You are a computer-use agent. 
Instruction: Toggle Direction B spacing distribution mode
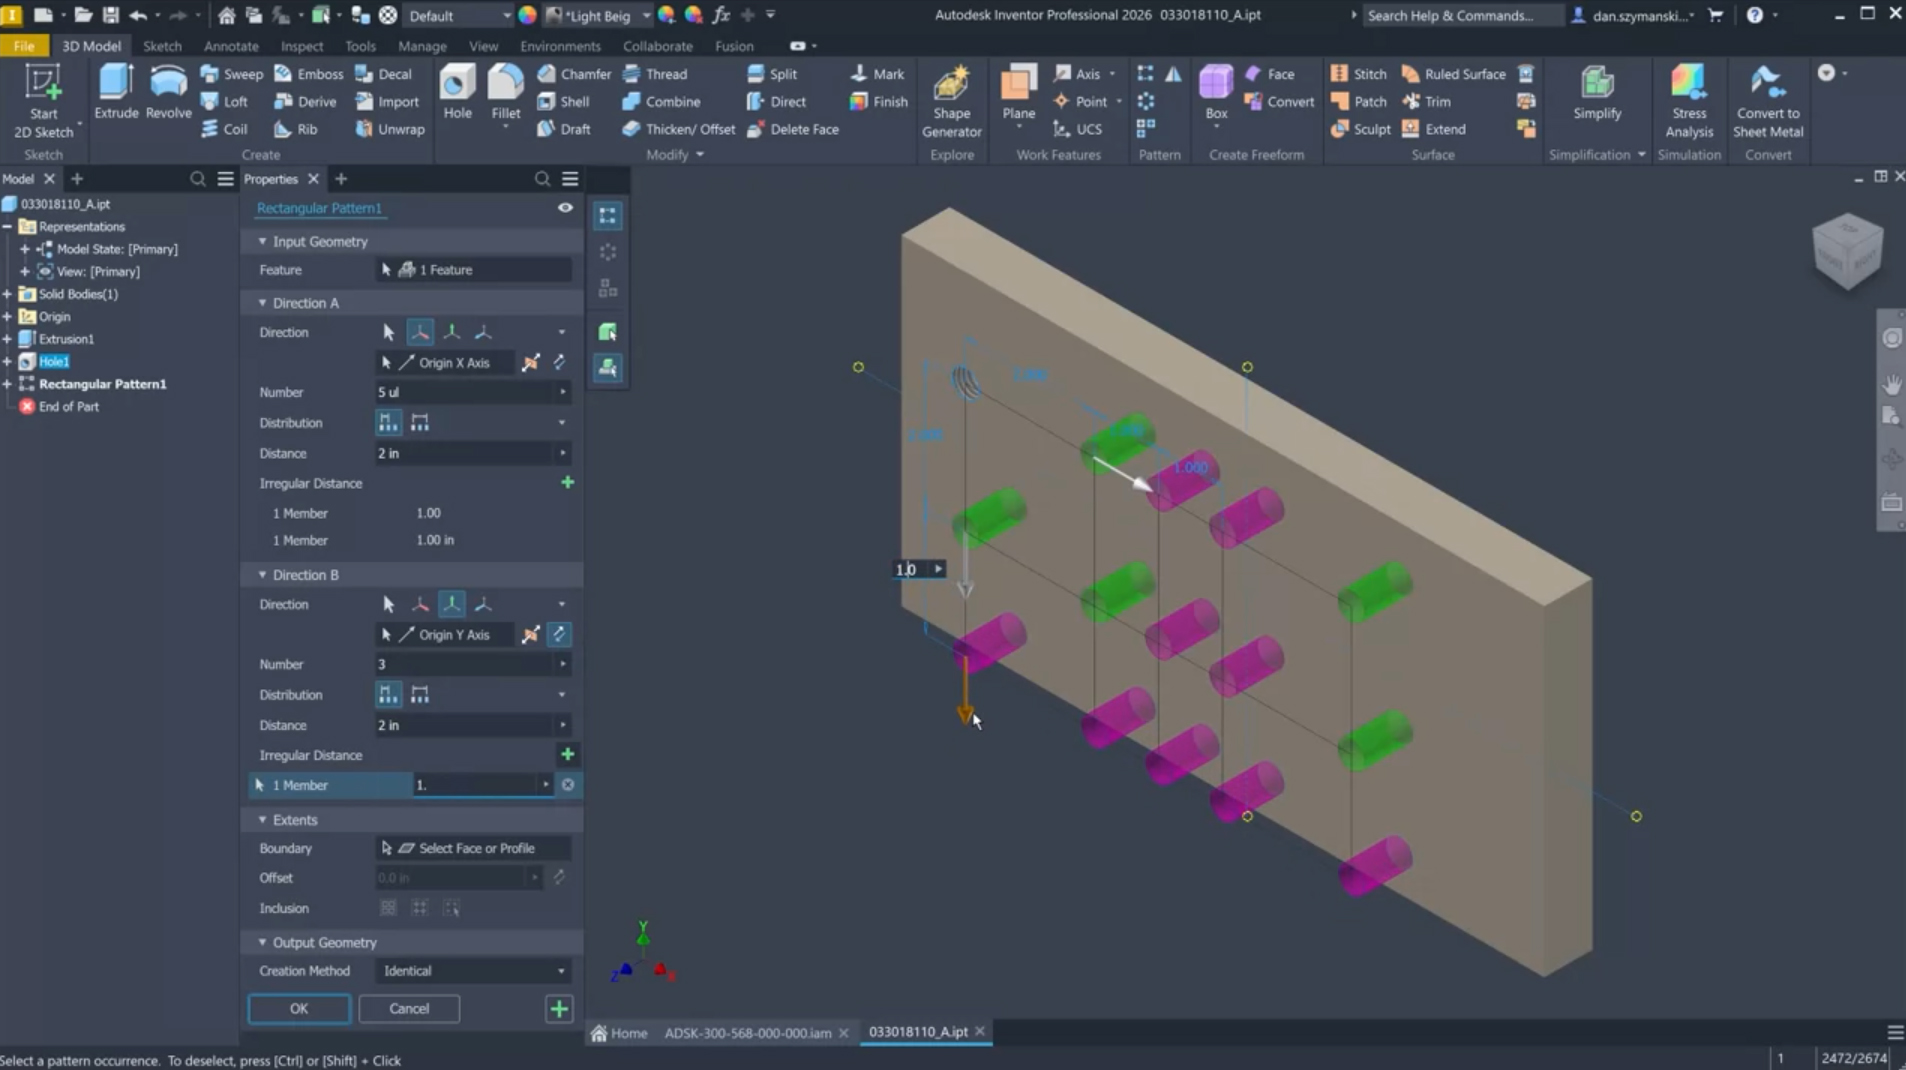click(x=388, y=695)
